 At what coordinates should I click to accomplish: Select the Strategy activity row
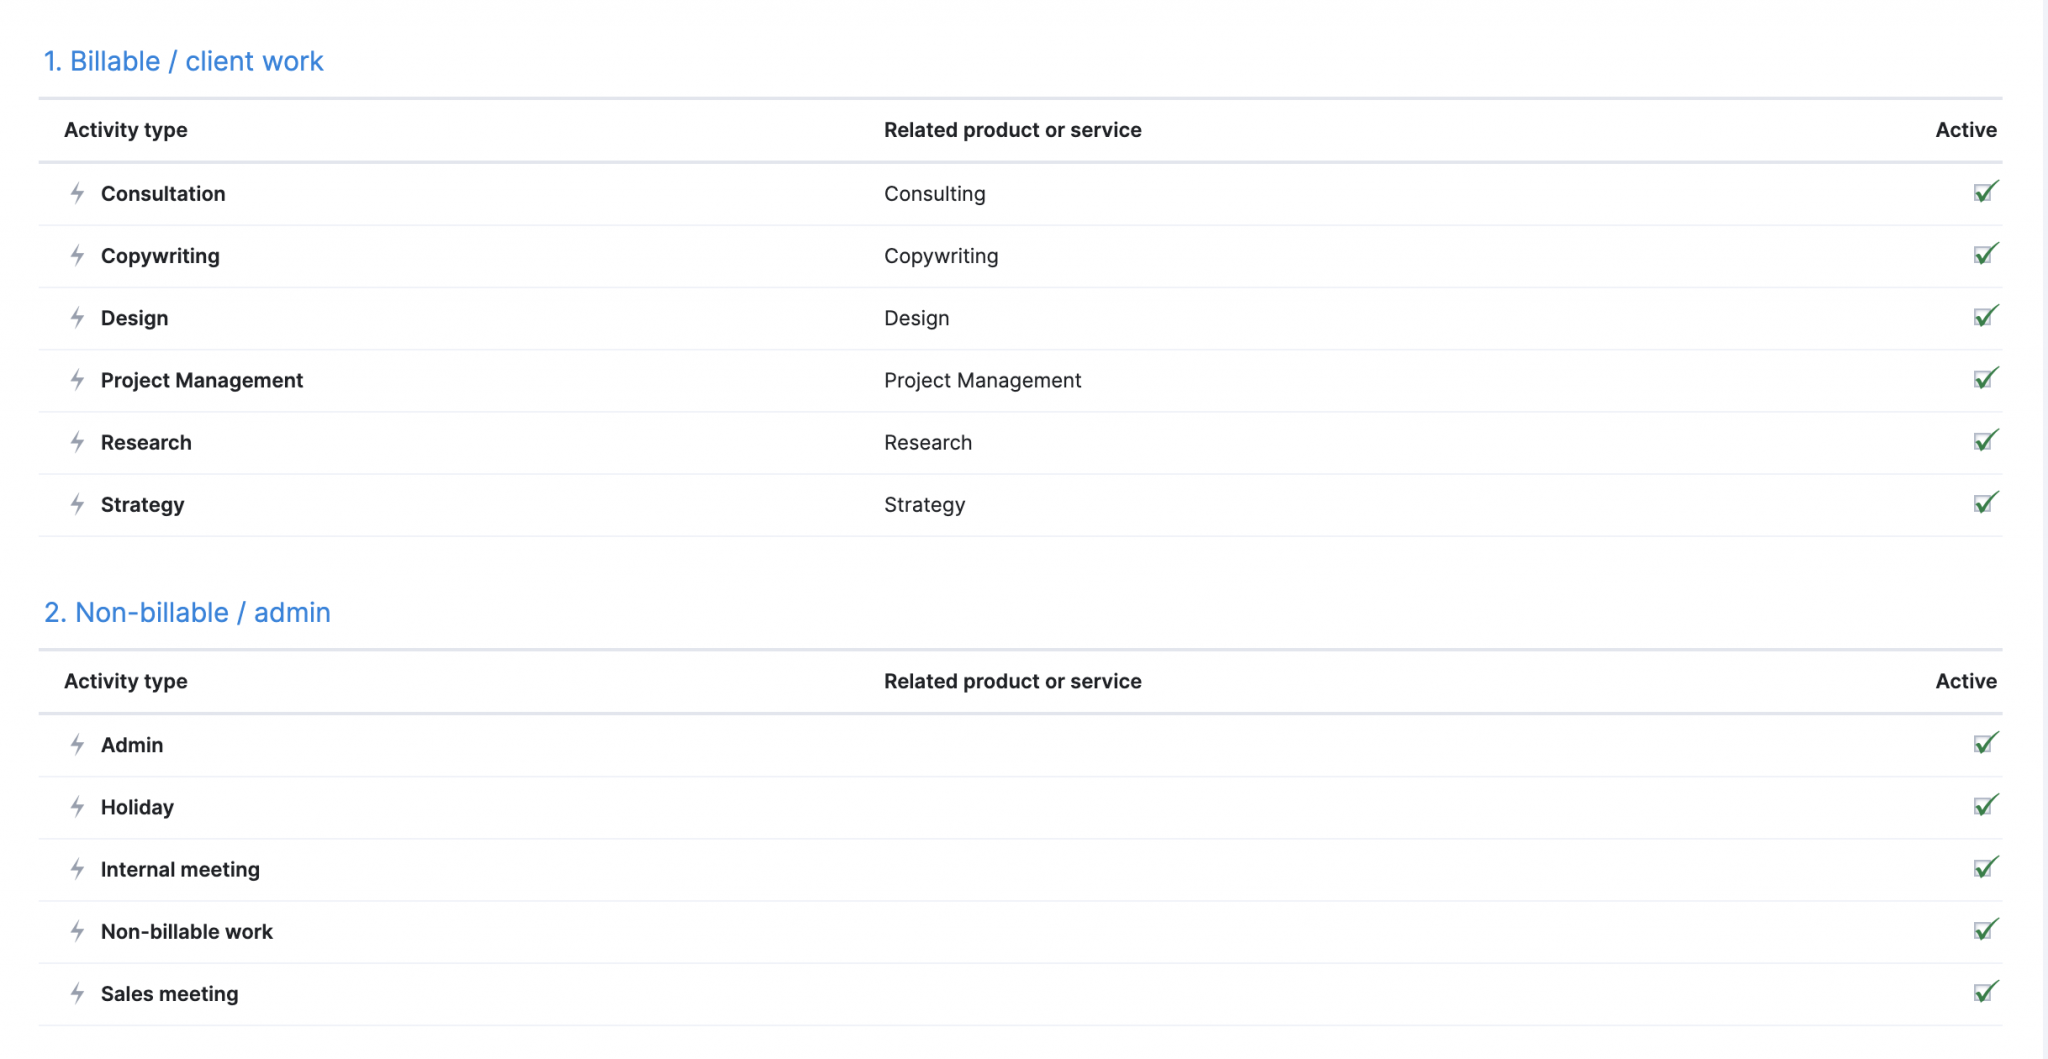[x=141, y=505]
